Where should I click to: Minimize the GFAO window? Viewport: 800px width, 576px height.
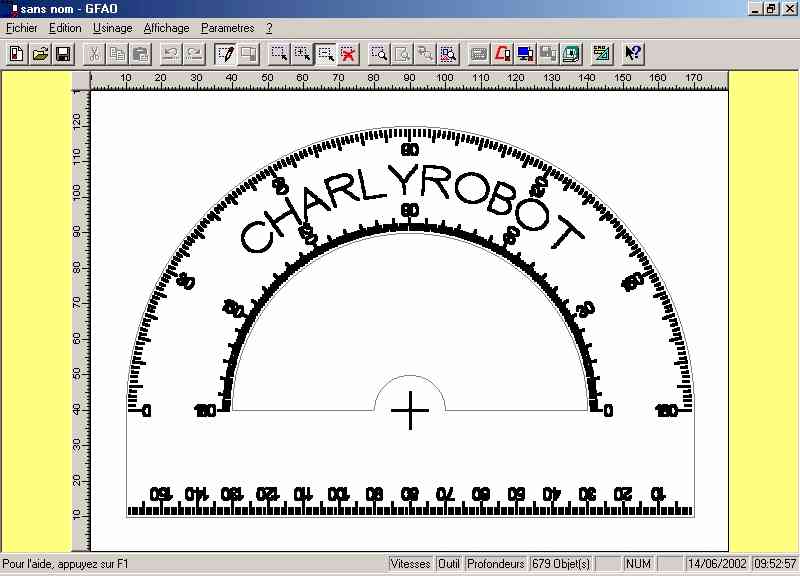point(756,9)
